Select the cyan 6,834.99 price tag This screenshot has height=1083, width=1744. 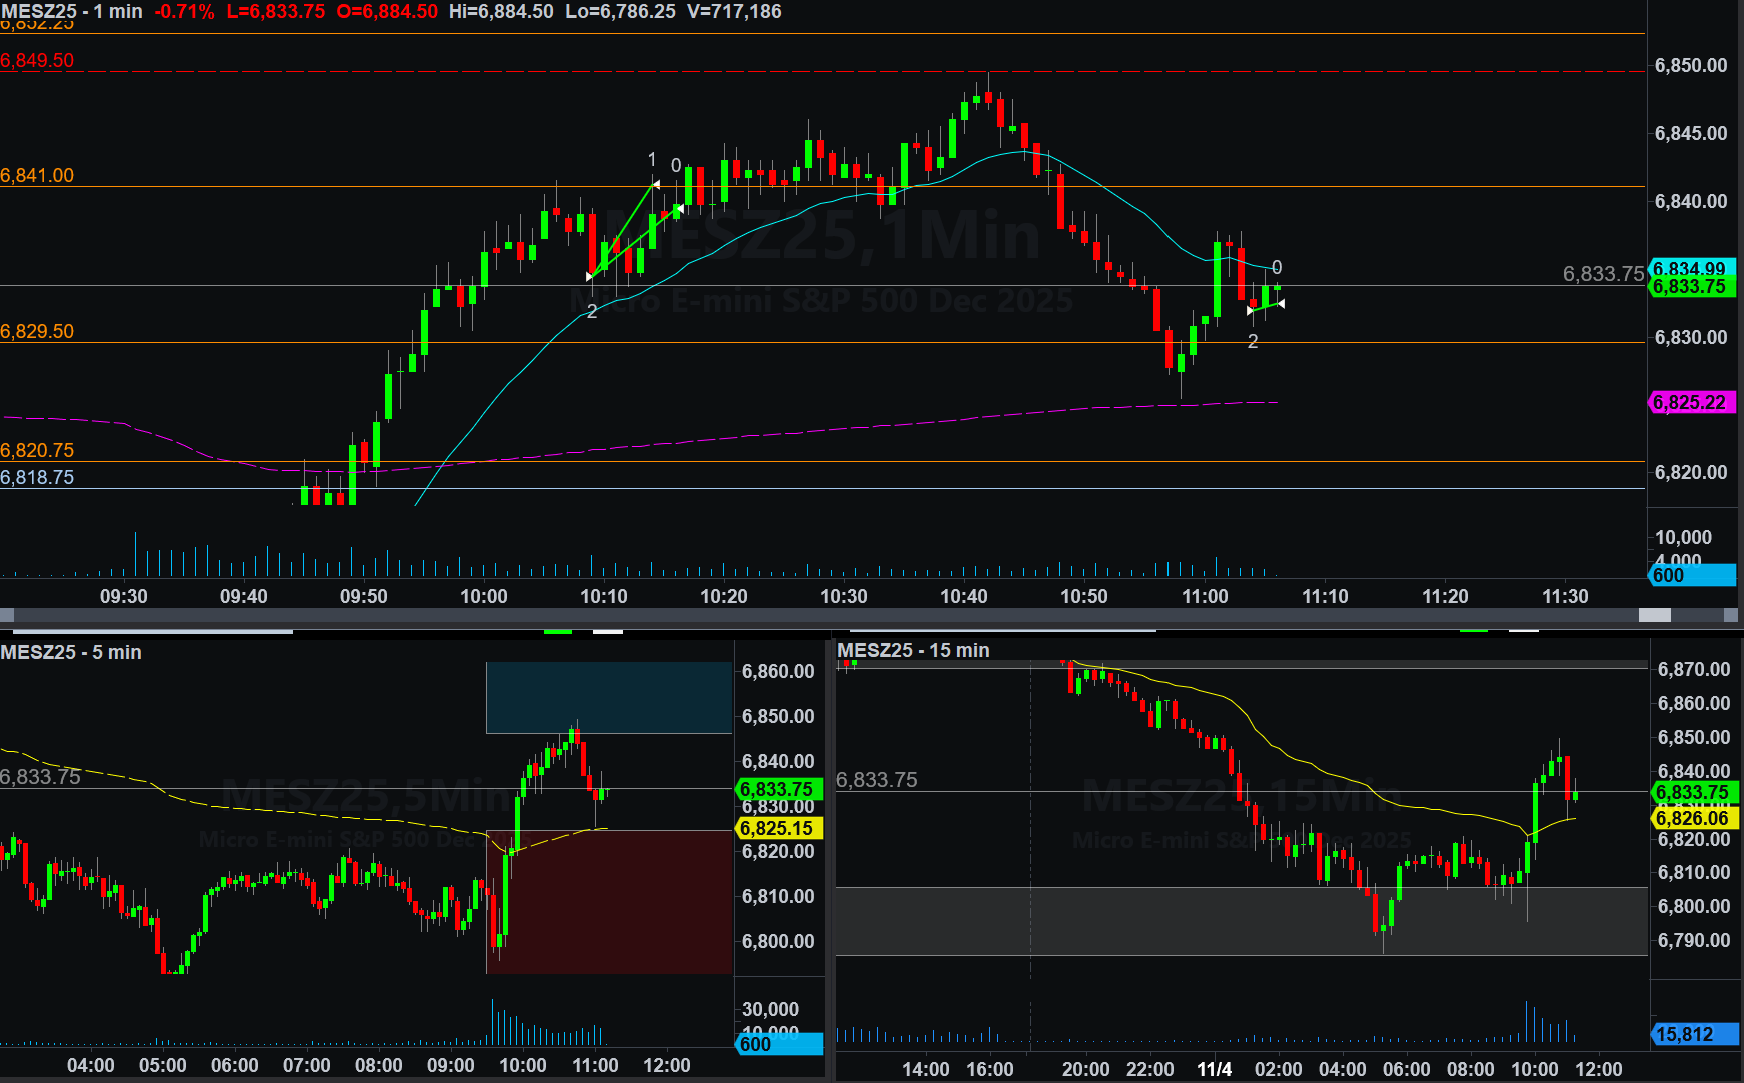pos(1692,268)
